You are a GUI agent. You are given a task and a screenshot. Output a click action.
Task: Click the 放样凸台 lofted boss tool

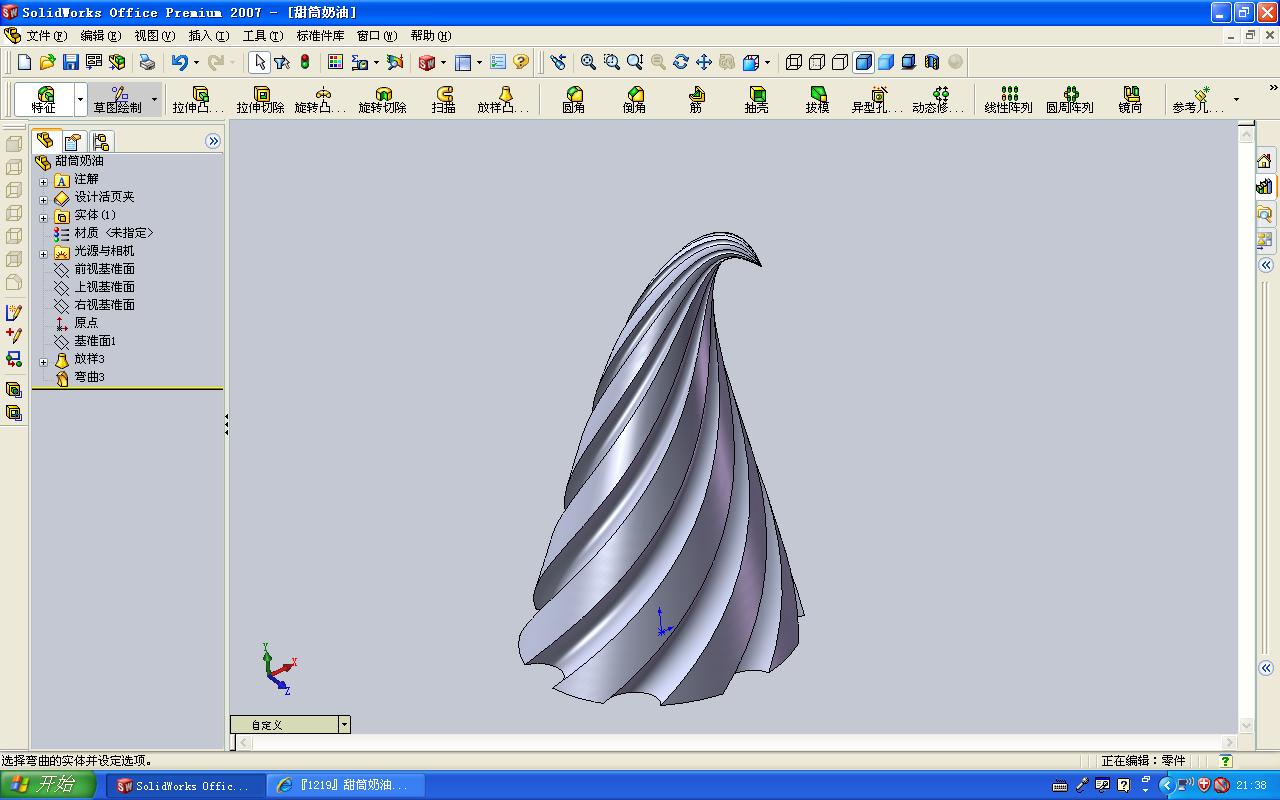pyautogui.click(x=503, y=100)
